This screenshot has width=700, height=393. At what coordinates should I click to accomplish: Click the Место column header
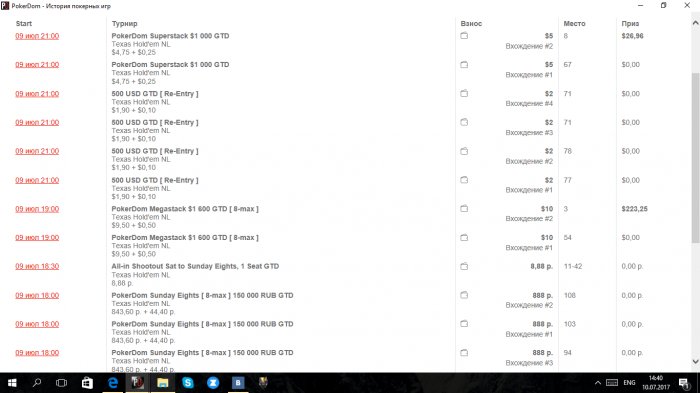[574, 24]
